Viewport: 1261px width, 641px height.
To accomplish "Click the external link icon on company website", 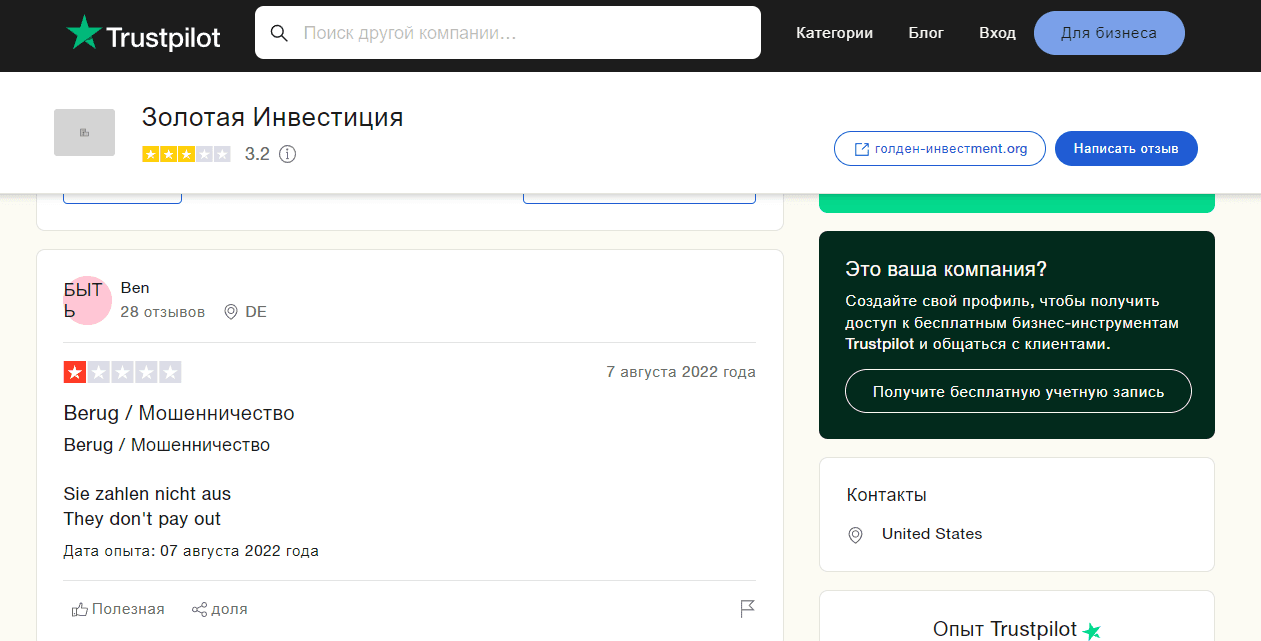I will (862, 148).
